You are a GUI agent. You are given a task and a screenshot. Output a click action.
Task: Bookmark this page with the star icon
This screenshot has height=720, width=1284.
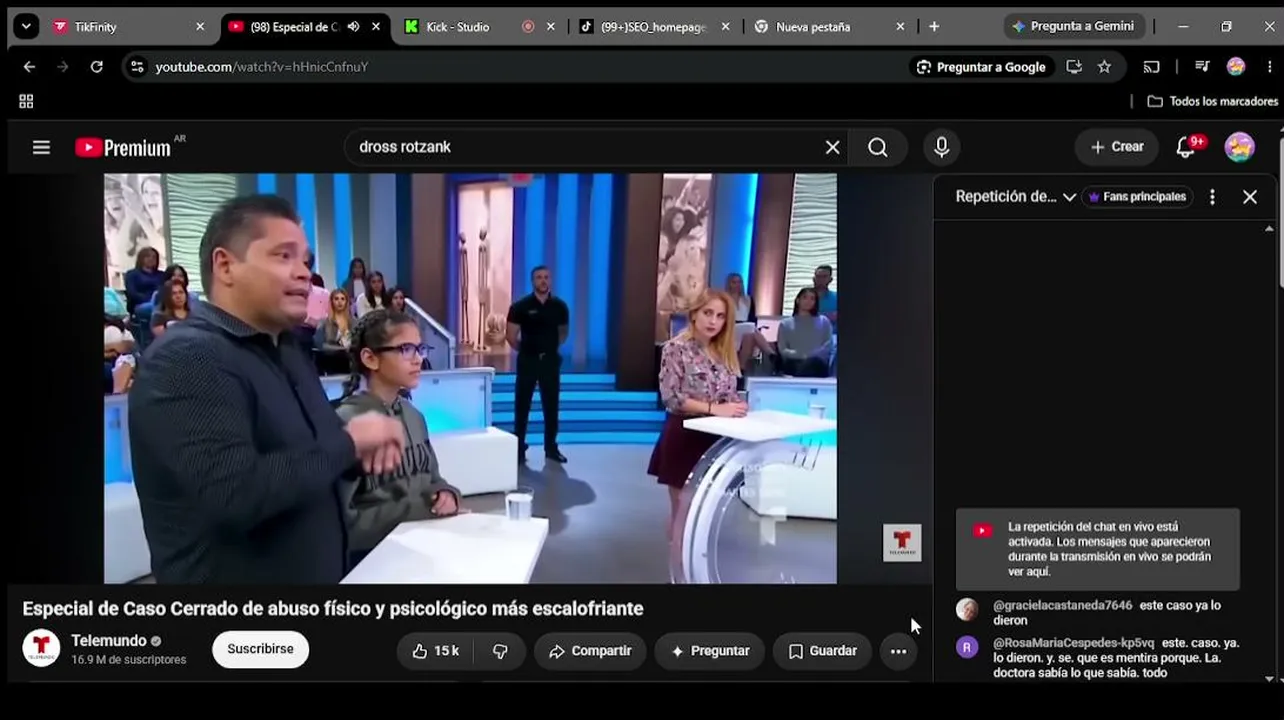(x=1104, y=67)
